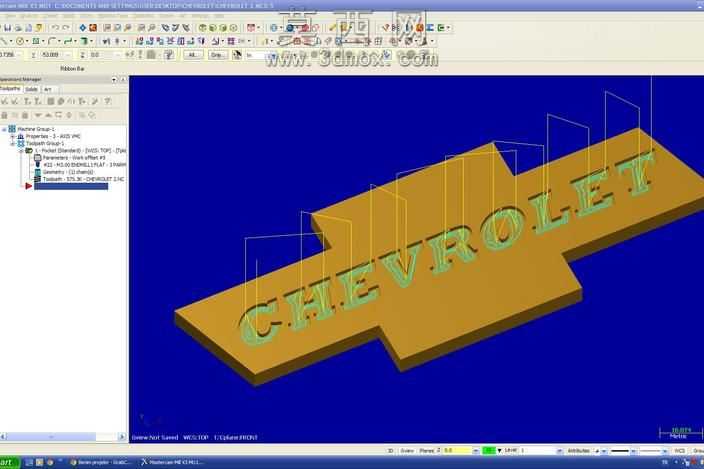Open Operations Manager help icon

pyautogui.click(x=108, y=101)
